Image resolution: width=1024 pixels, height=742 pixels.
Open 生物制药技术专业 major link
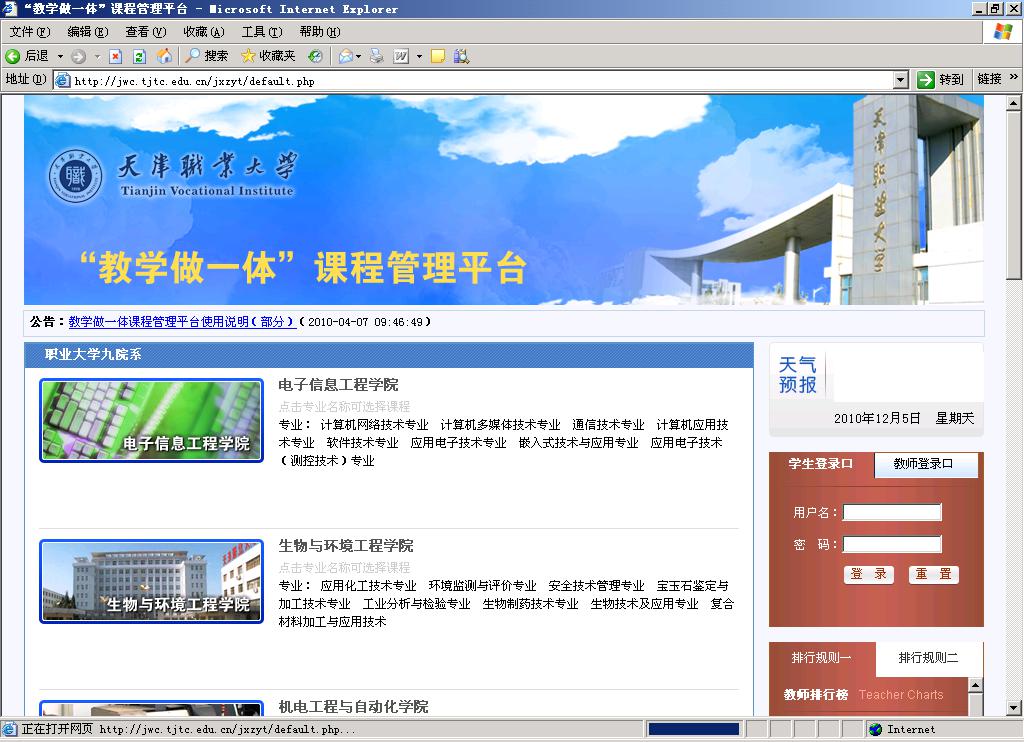click(x=530, y=604)
